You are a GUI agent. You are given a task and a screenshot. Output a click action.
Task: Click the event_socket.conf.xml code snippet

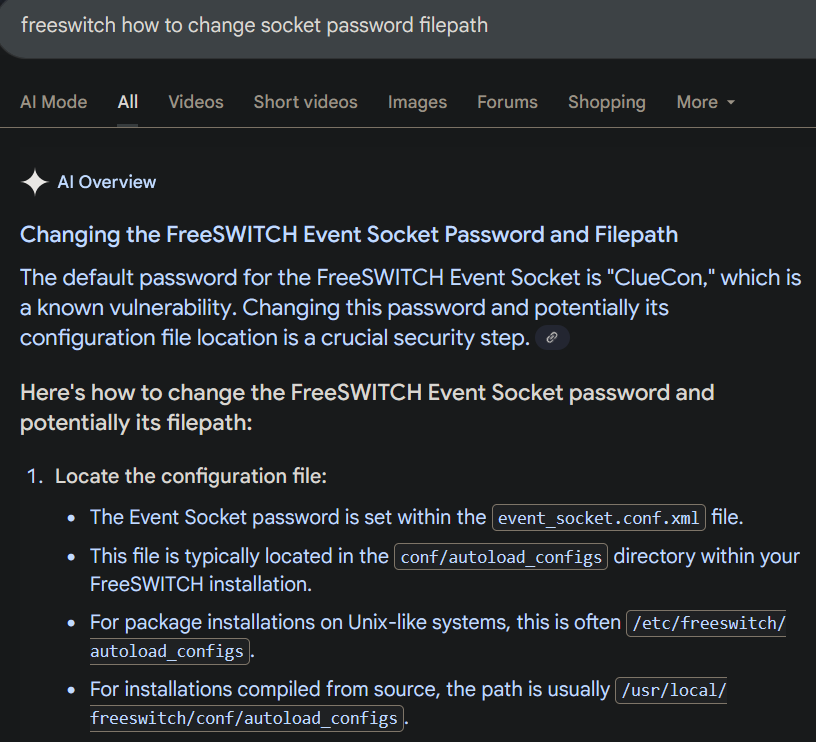tap(599, 518)
